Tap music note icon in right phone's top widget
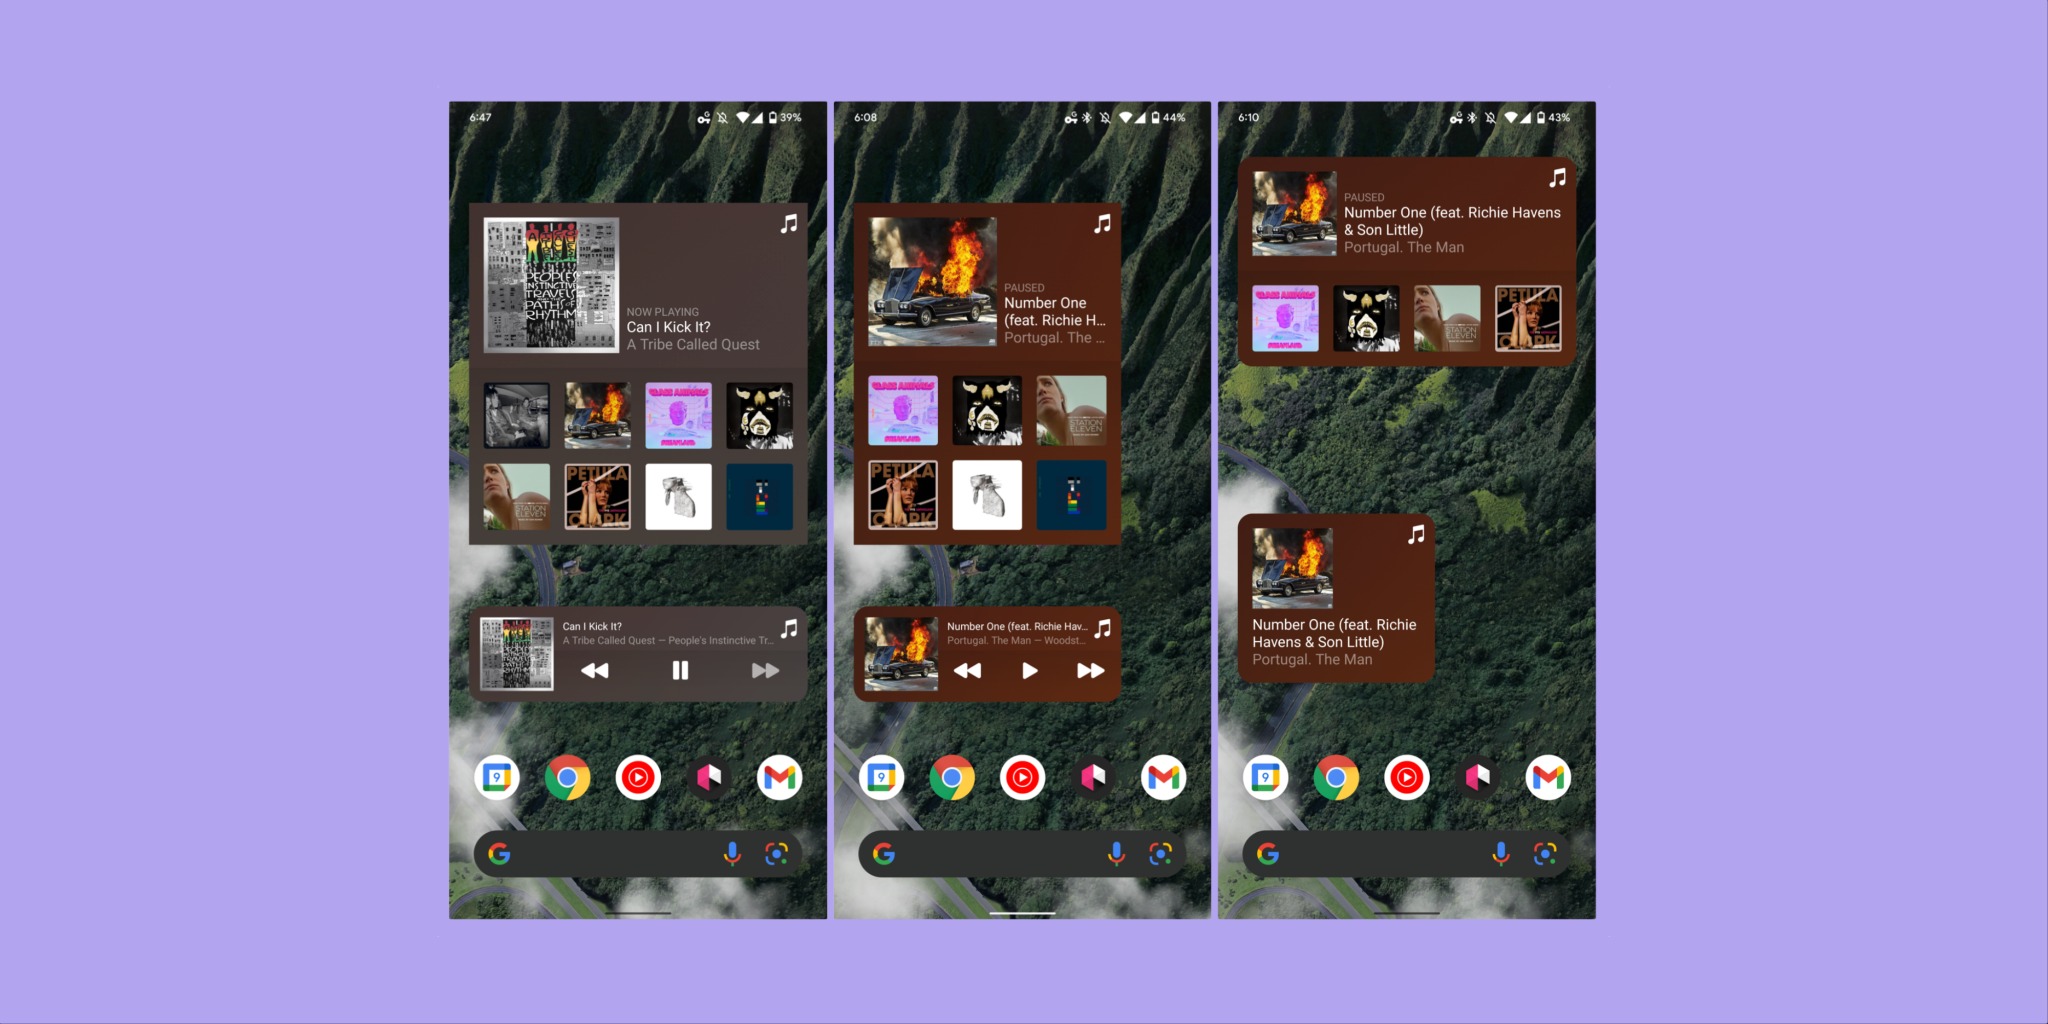The height and width of the screenshot is (1024, 2048). 1557,178
